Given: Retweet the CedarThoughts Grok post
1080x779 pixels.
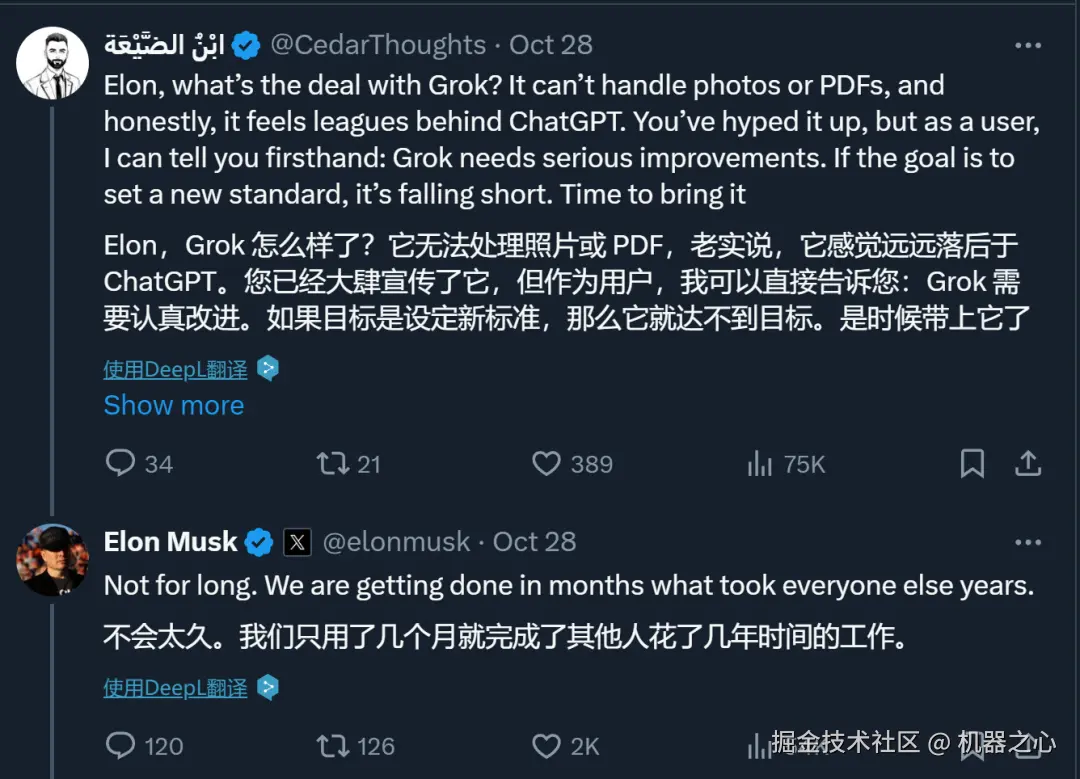Looking at the screenshot, I should [x=332, y=463].
